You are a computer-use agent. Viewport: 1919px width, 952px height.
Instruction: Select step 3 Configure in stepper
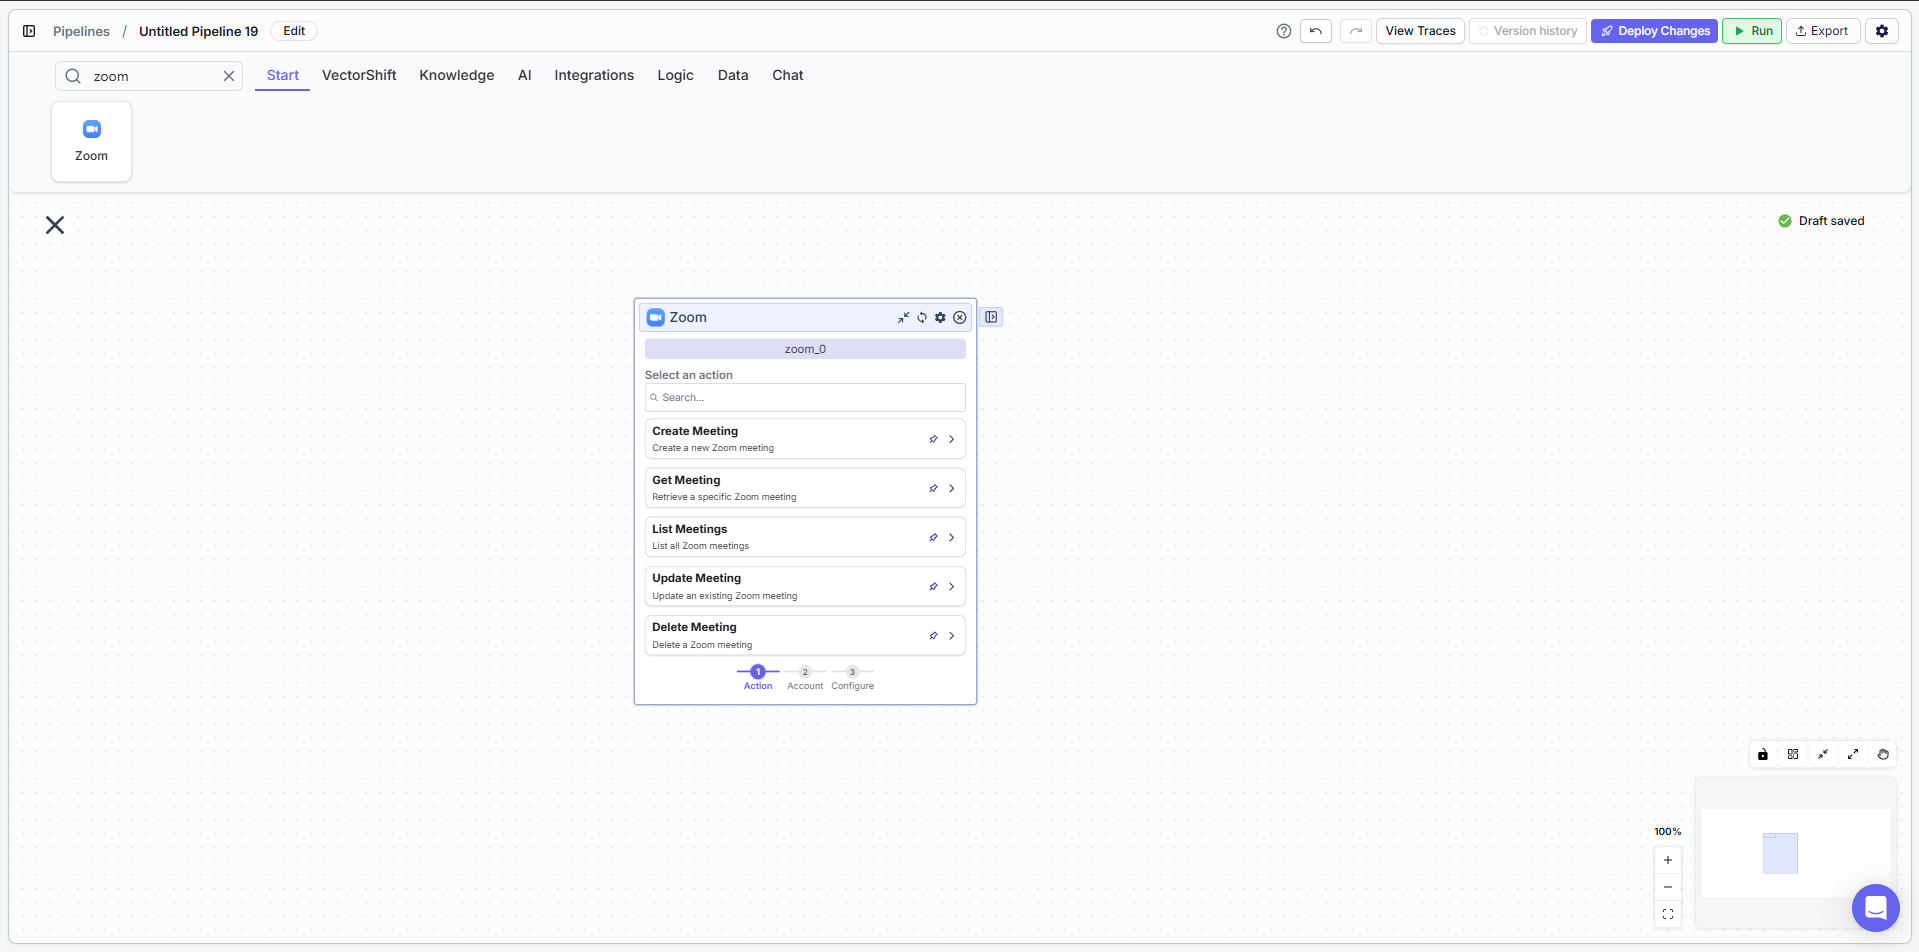pos(853,678)
